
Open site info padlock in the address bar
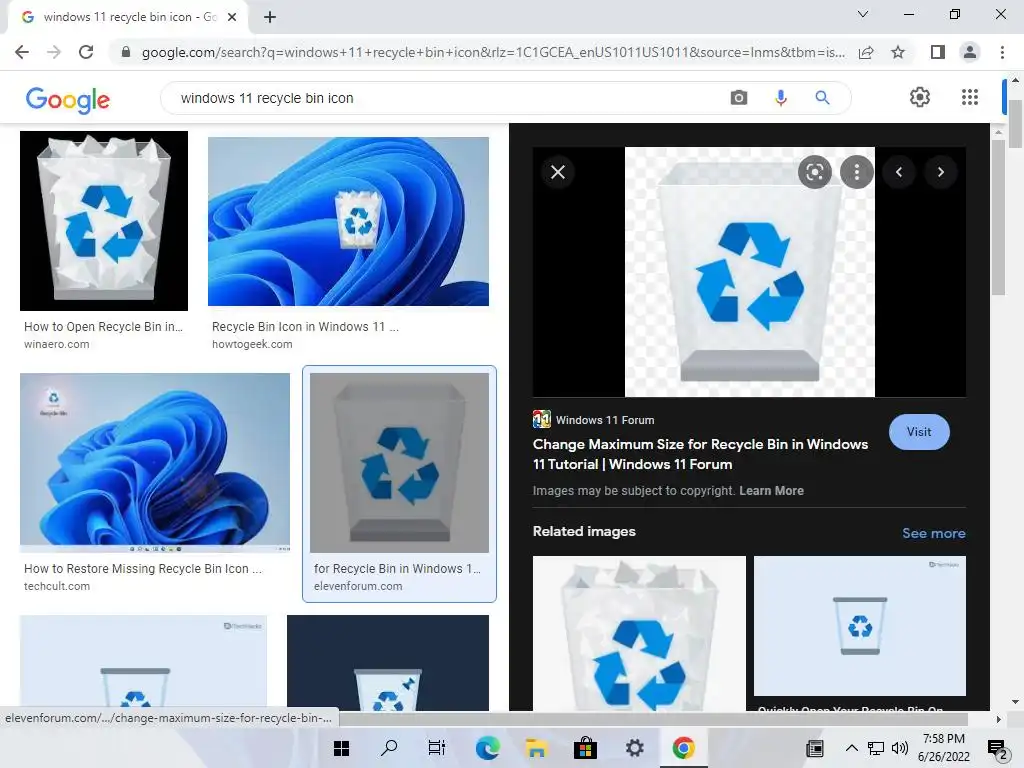coord(126,52)
